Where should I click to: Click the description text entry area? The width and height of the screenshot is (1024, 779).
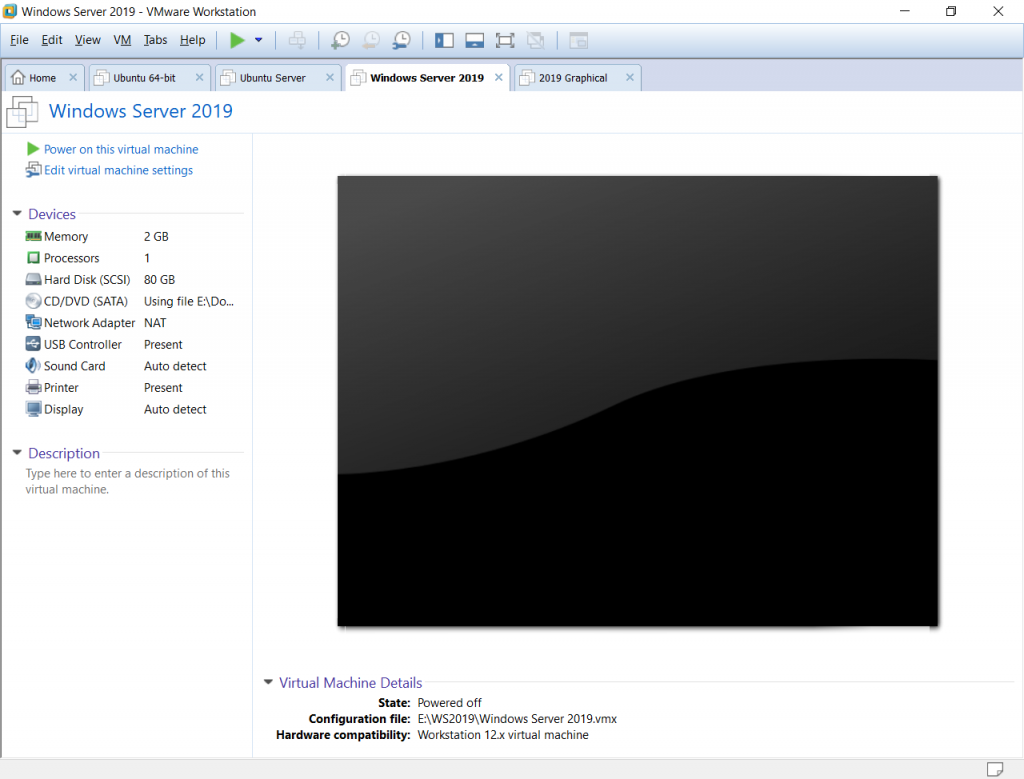(128, 481)
